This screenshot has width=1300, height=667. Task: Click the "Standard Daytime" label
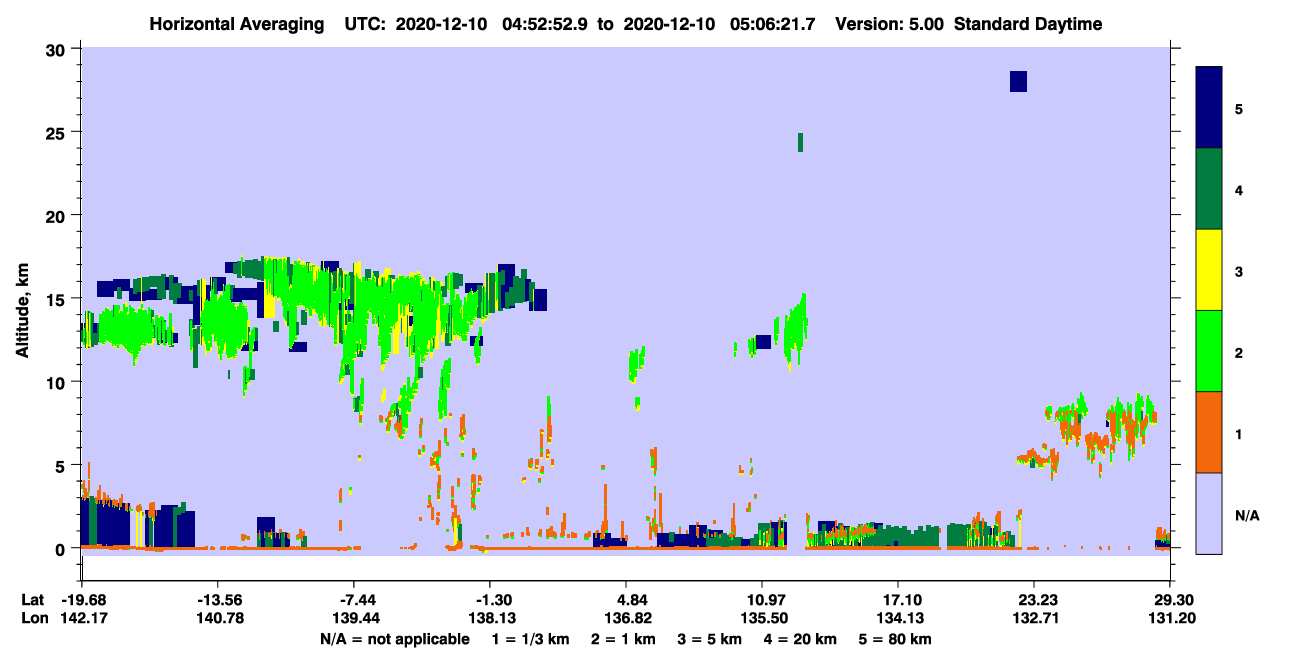(1028, 24)
